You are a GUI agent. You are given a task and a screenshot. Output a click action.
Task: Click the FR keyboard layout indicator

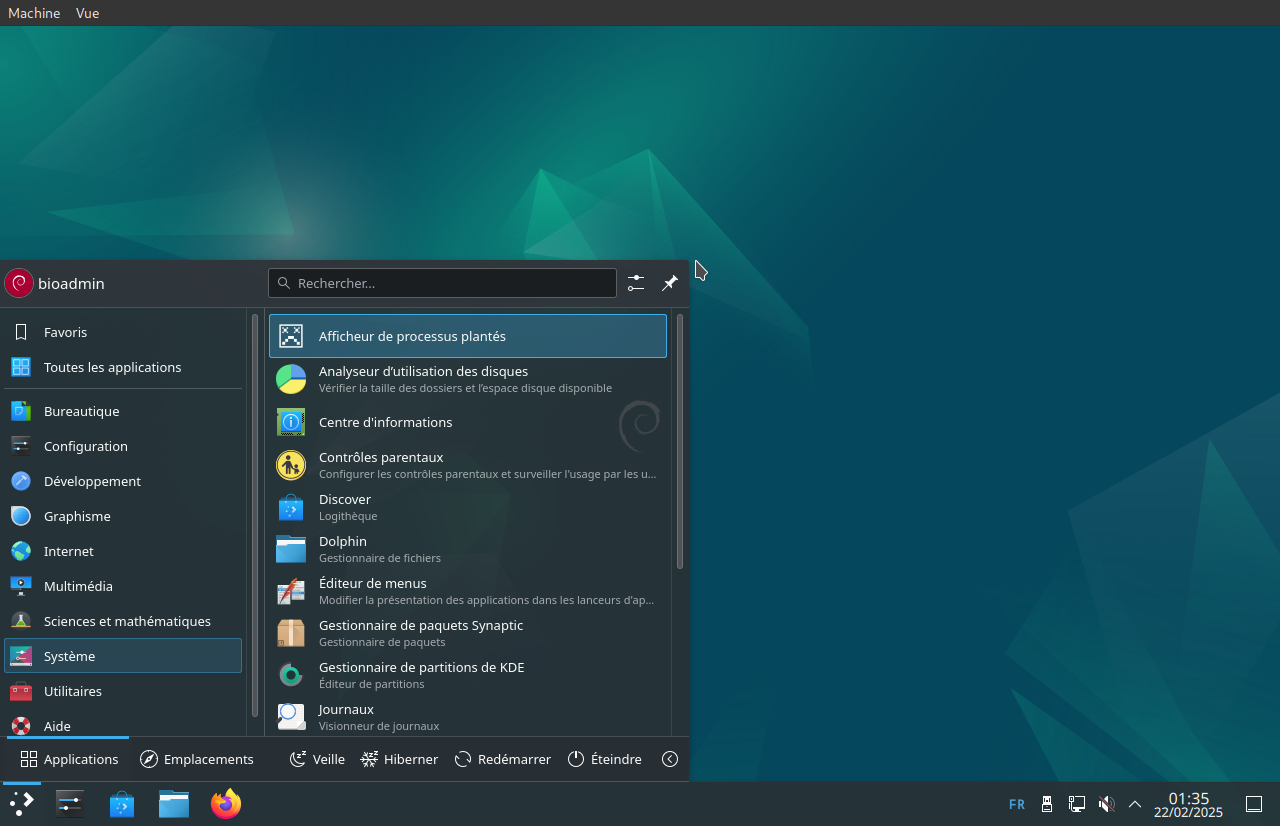pos(1017,804)
